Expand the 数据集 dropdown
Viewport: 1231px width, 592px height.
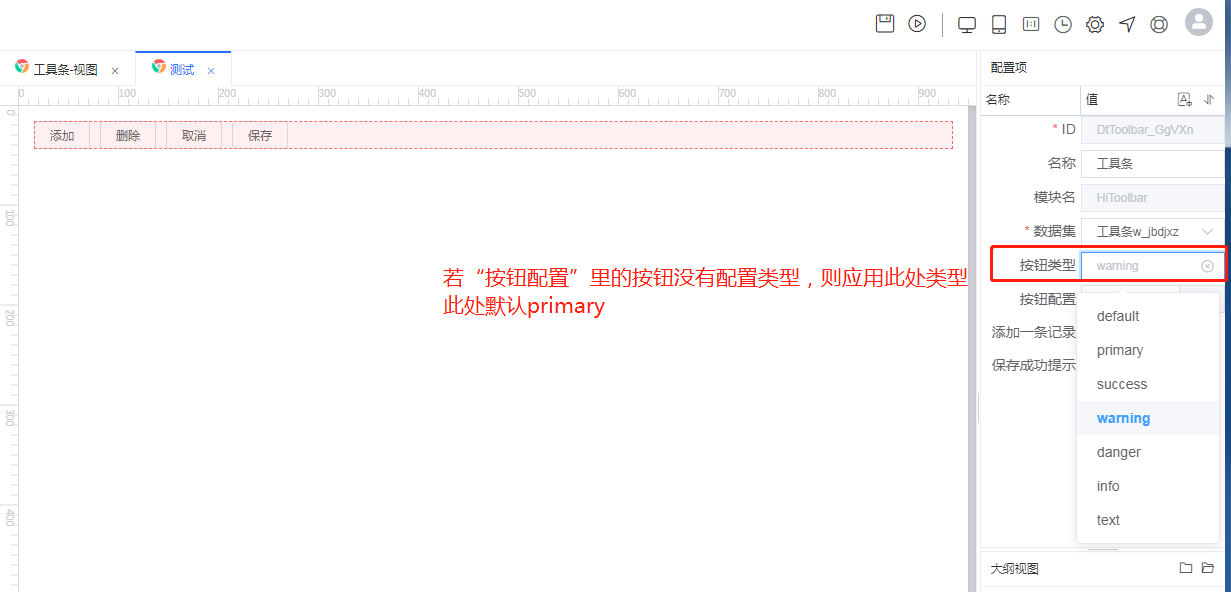pos(1207,232)
